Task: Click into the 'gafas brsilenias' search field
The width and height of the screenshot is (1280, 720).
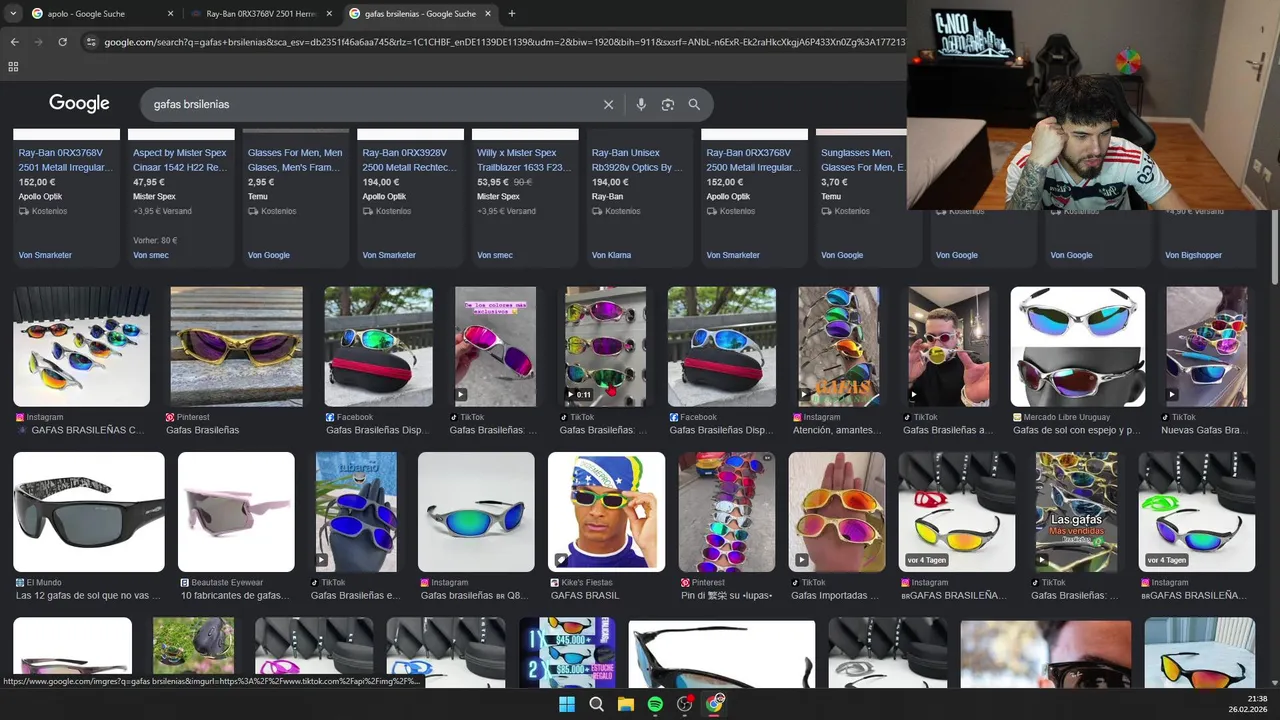Action: click(370, 104)
